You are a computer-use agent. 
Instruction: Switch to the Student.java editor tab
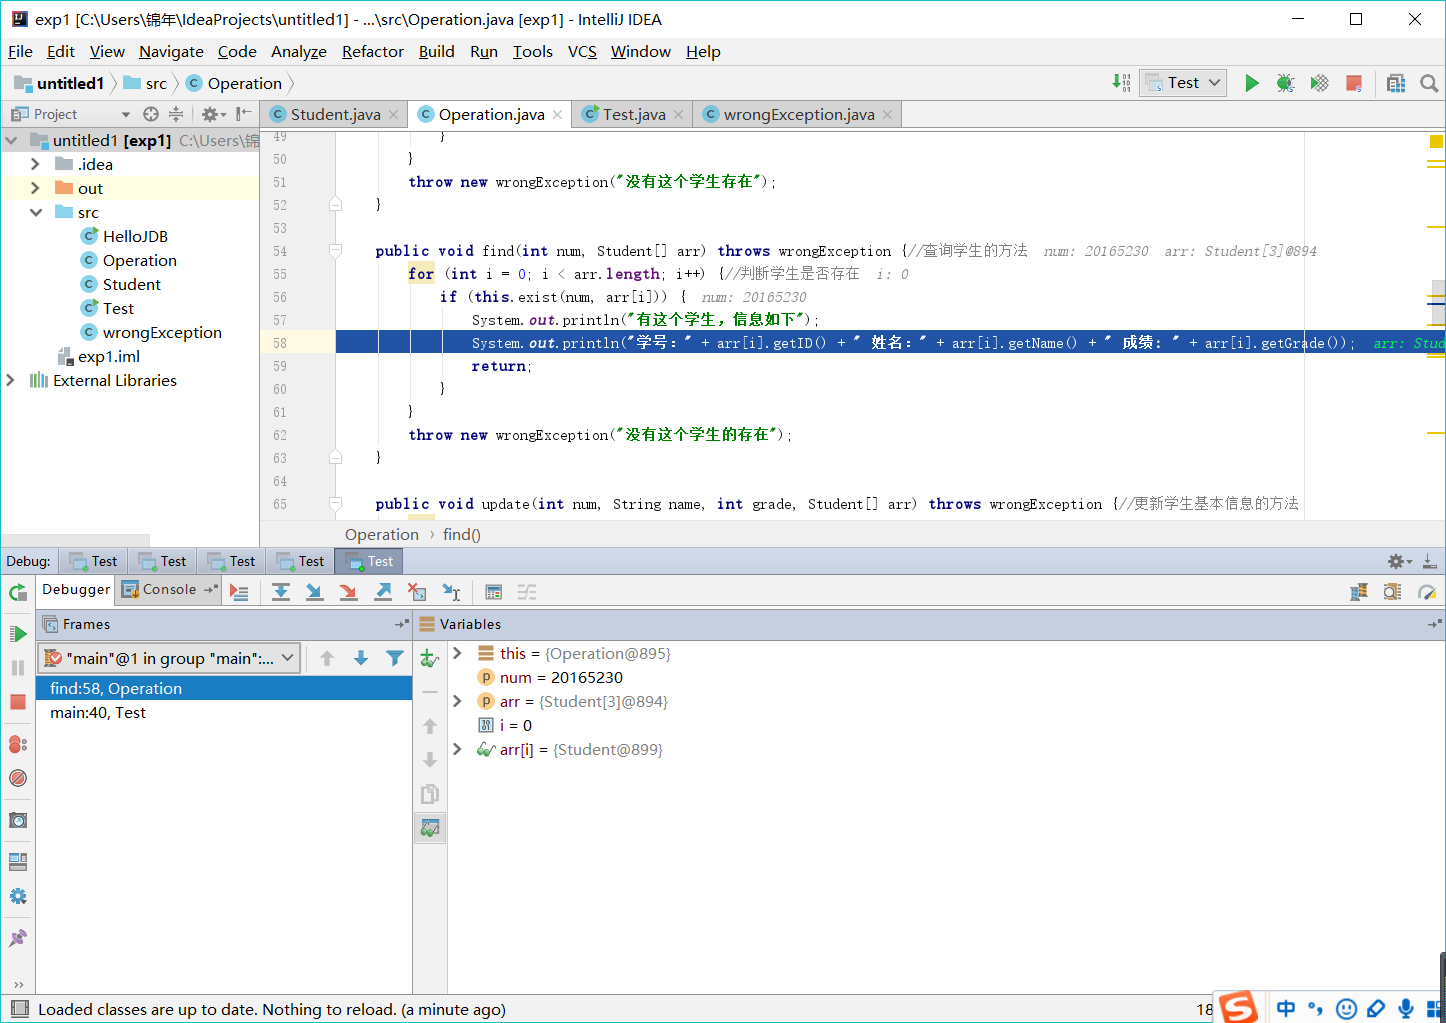(335, 115)
